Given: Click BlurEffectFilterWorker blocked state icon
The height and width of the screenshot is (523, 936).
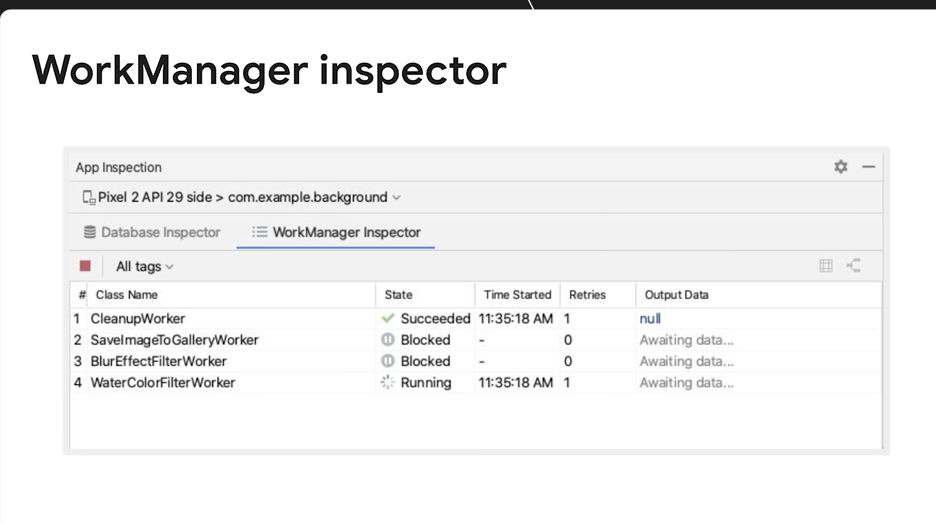Looking at the screenshot, I should pyautogui.click(x=388, y=361).
